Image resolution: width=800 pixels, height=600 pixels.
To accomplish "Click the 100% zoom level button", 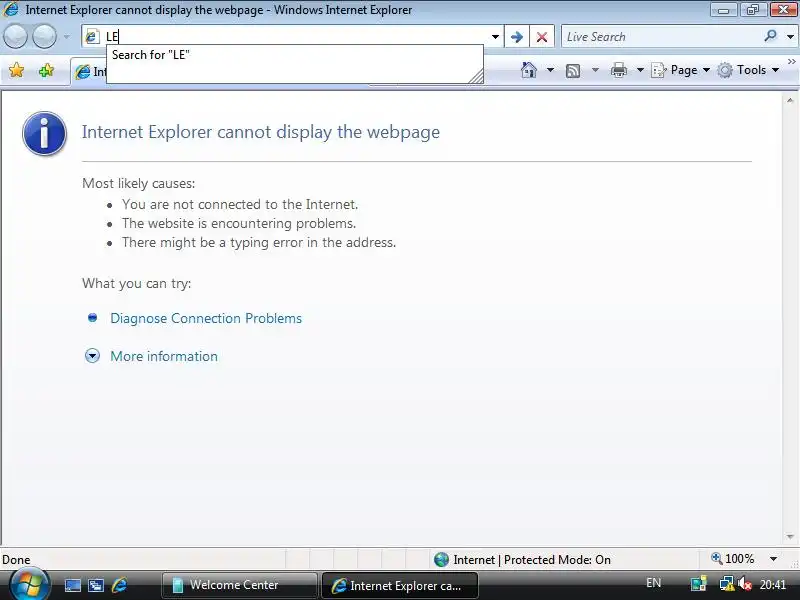I will coord(732,559).
